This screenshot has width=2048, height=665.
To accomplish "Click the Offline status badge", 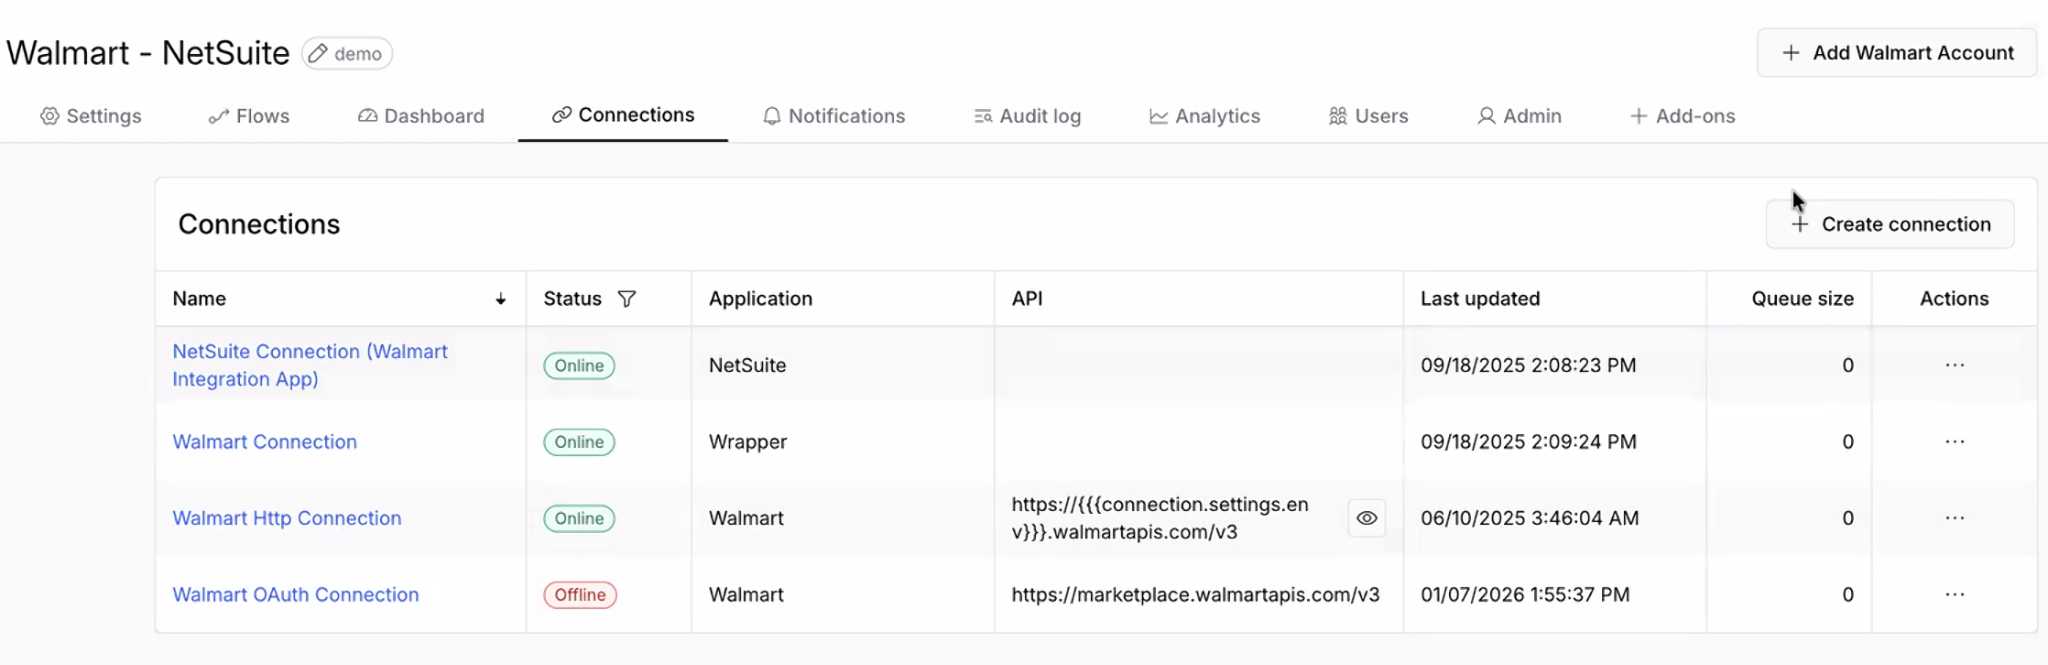I will pos(580,595).
